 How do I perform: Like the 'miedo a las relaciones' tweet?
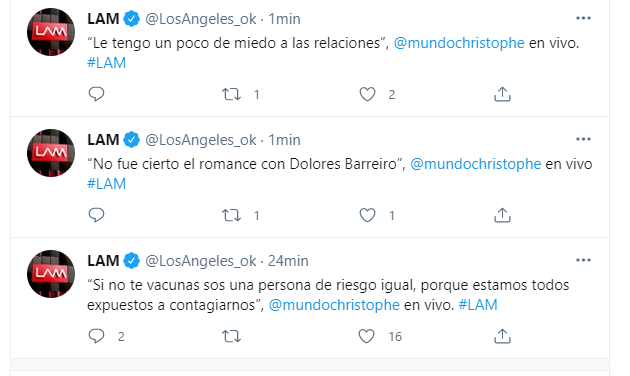coord(367,94)
